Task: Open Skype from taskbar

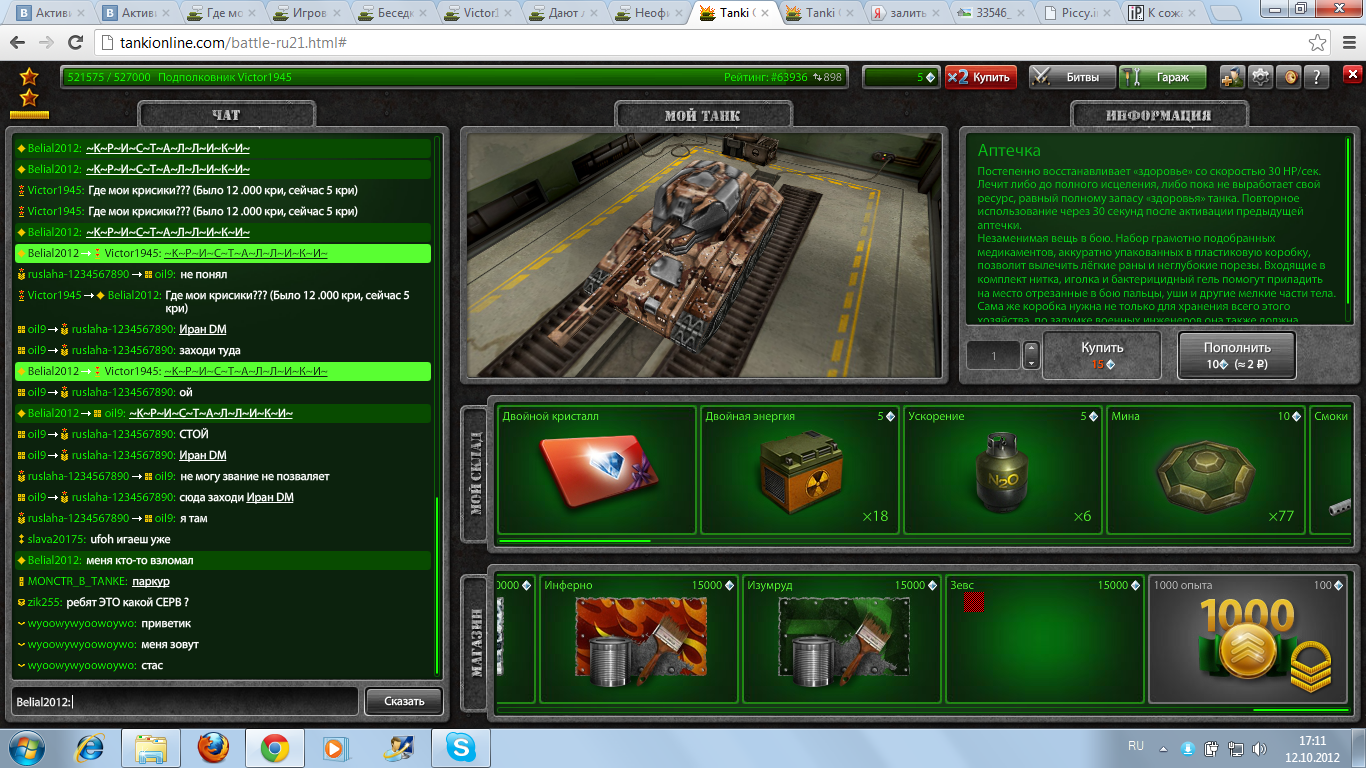Action: tap(461, 747)
